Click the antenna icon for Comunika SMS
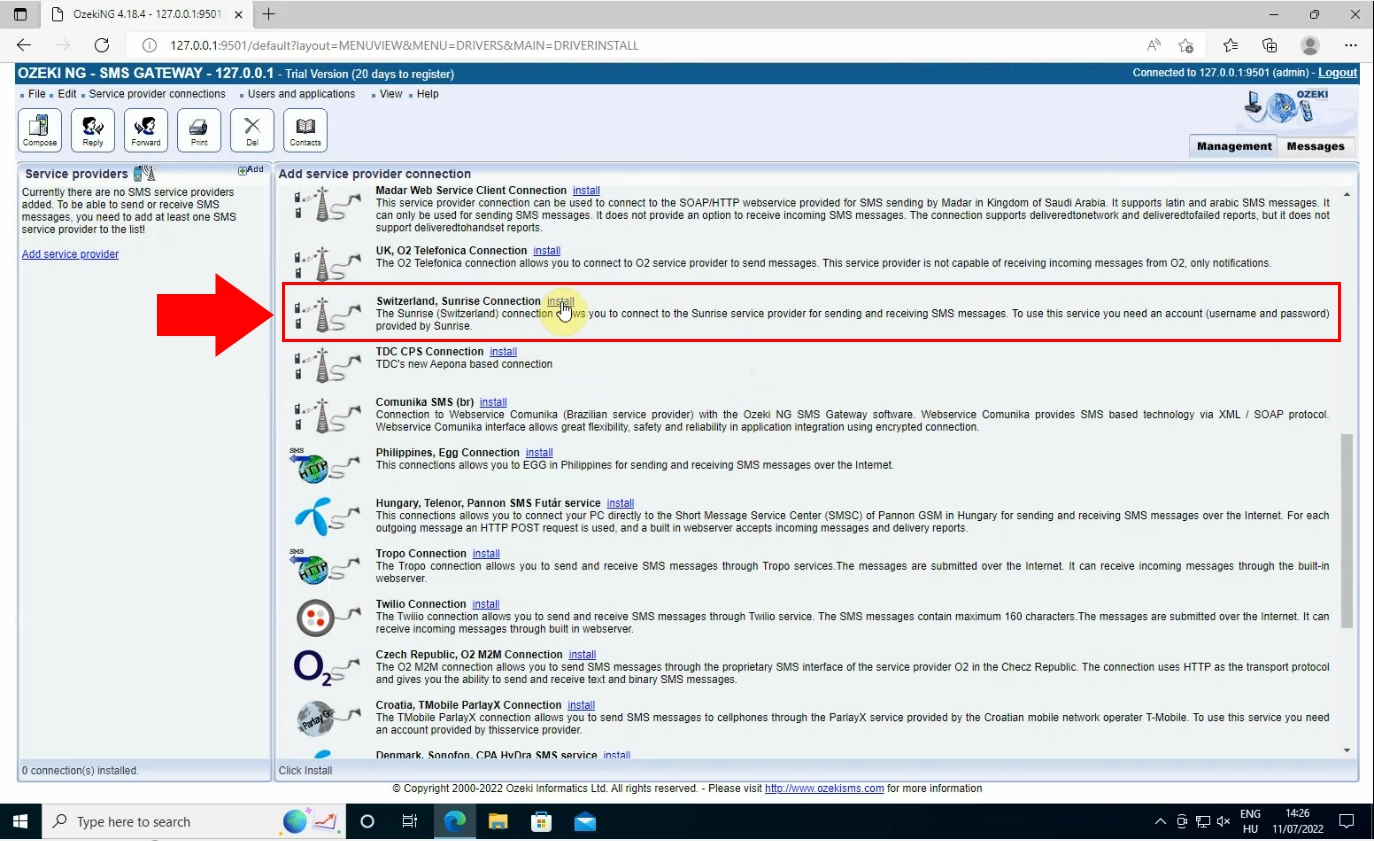This screenshot has height=841, width=1374. [327, 415]
